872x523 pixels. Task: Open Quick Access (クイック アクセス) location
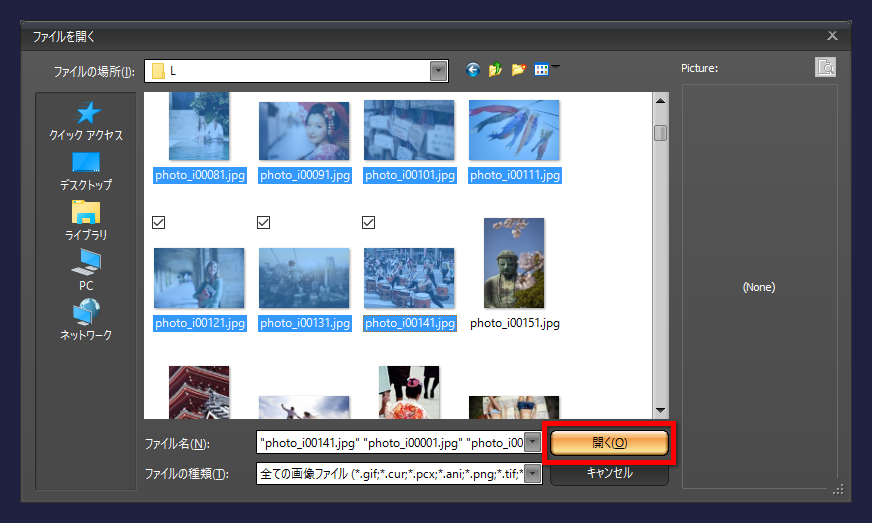(x=86, y=121)
